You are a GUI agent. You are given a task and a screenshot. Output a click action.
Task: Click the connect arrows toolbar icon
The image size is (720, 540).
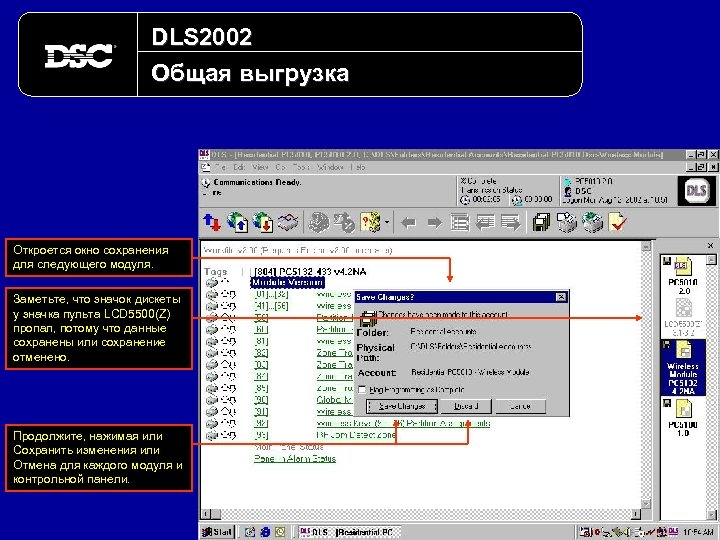point(212,222)
